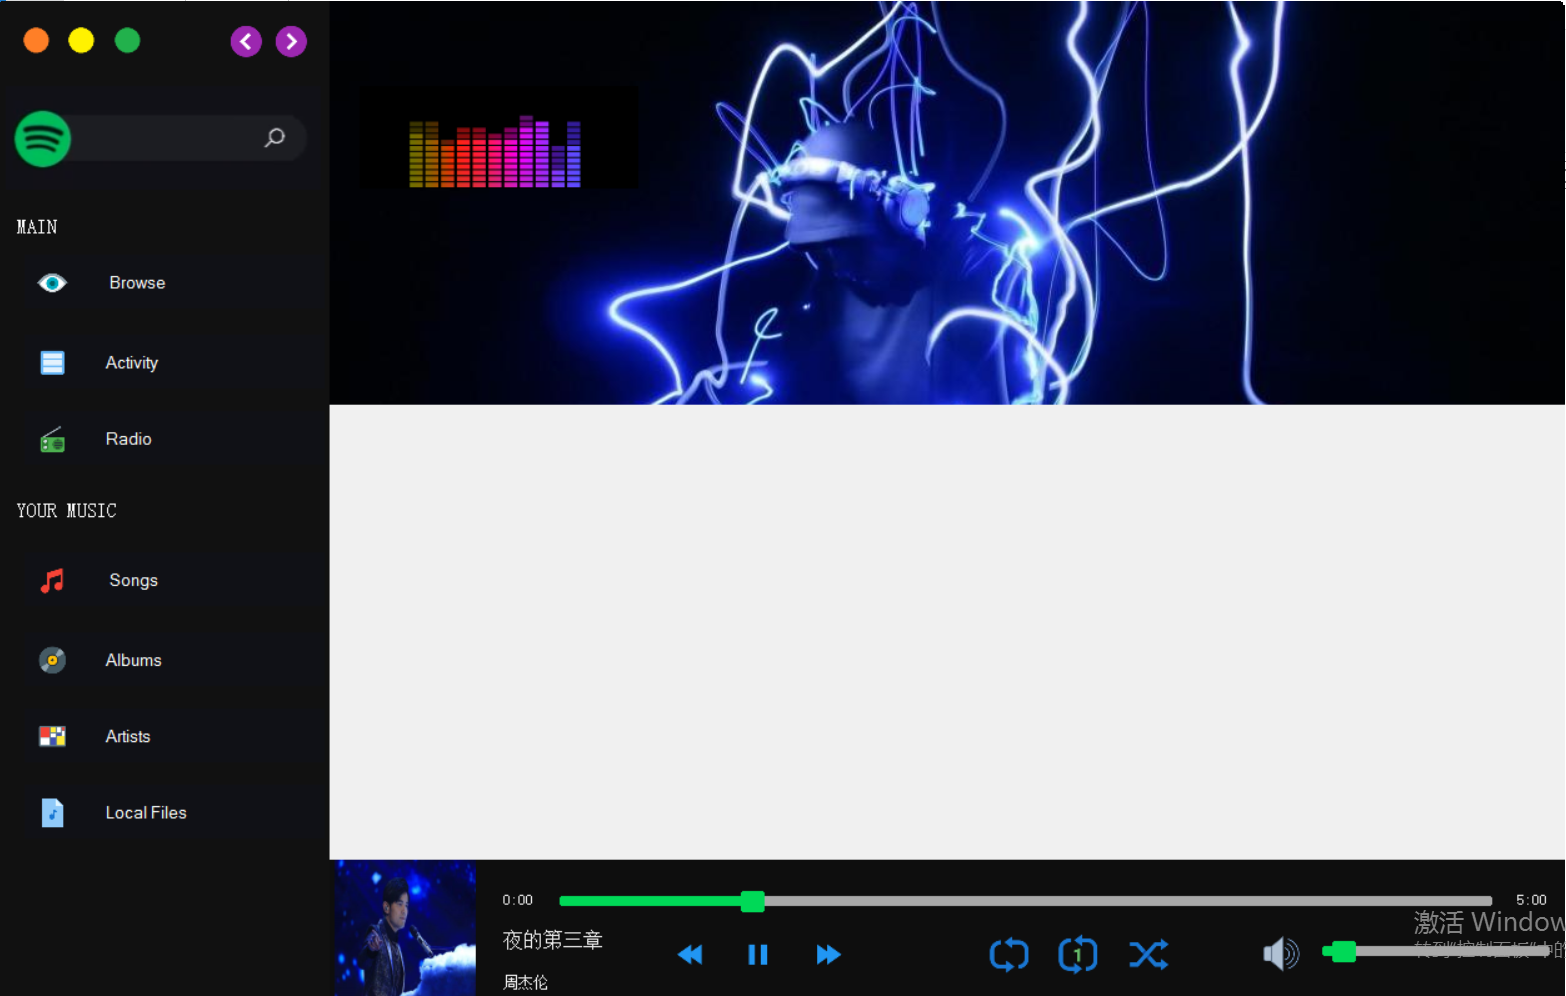The height and width of the screenshot is (996, 1566).
Task: Click the elapsed time 0:00
Action: pos(517,900)
